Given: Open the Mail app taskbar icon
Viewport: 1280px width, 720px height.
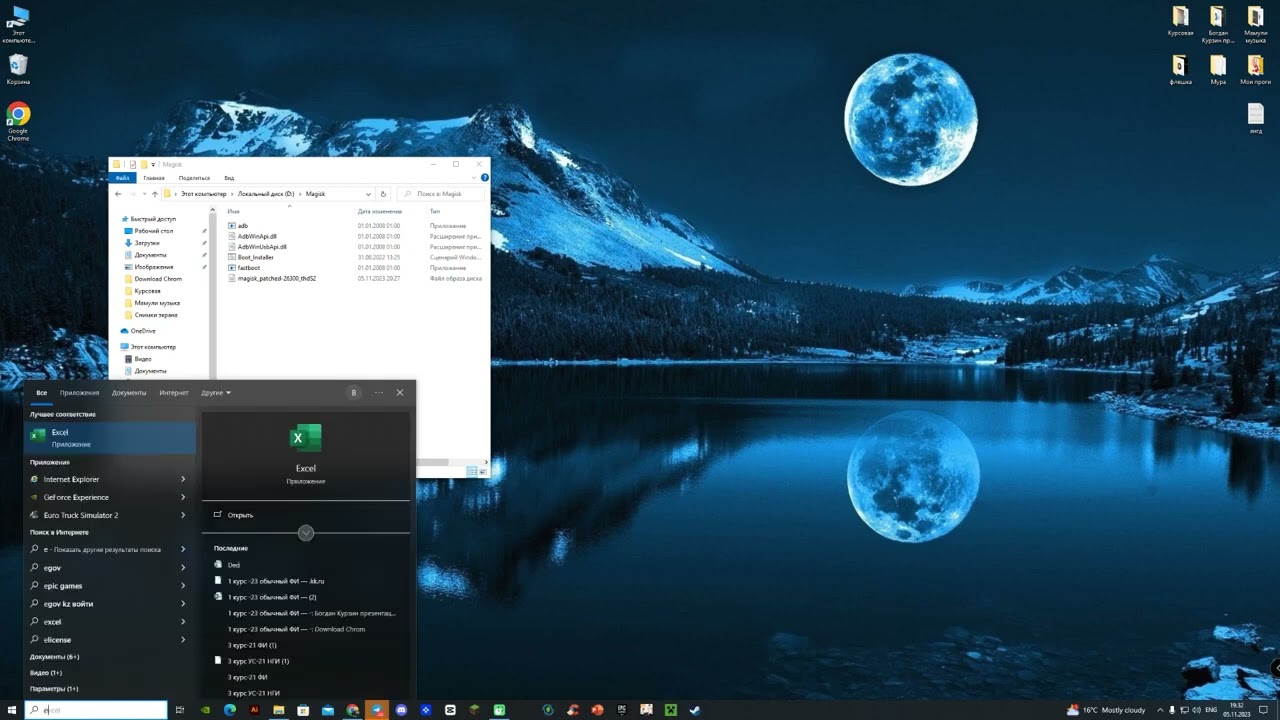Looking at the screenshot, I should click(x=328, y=710).
